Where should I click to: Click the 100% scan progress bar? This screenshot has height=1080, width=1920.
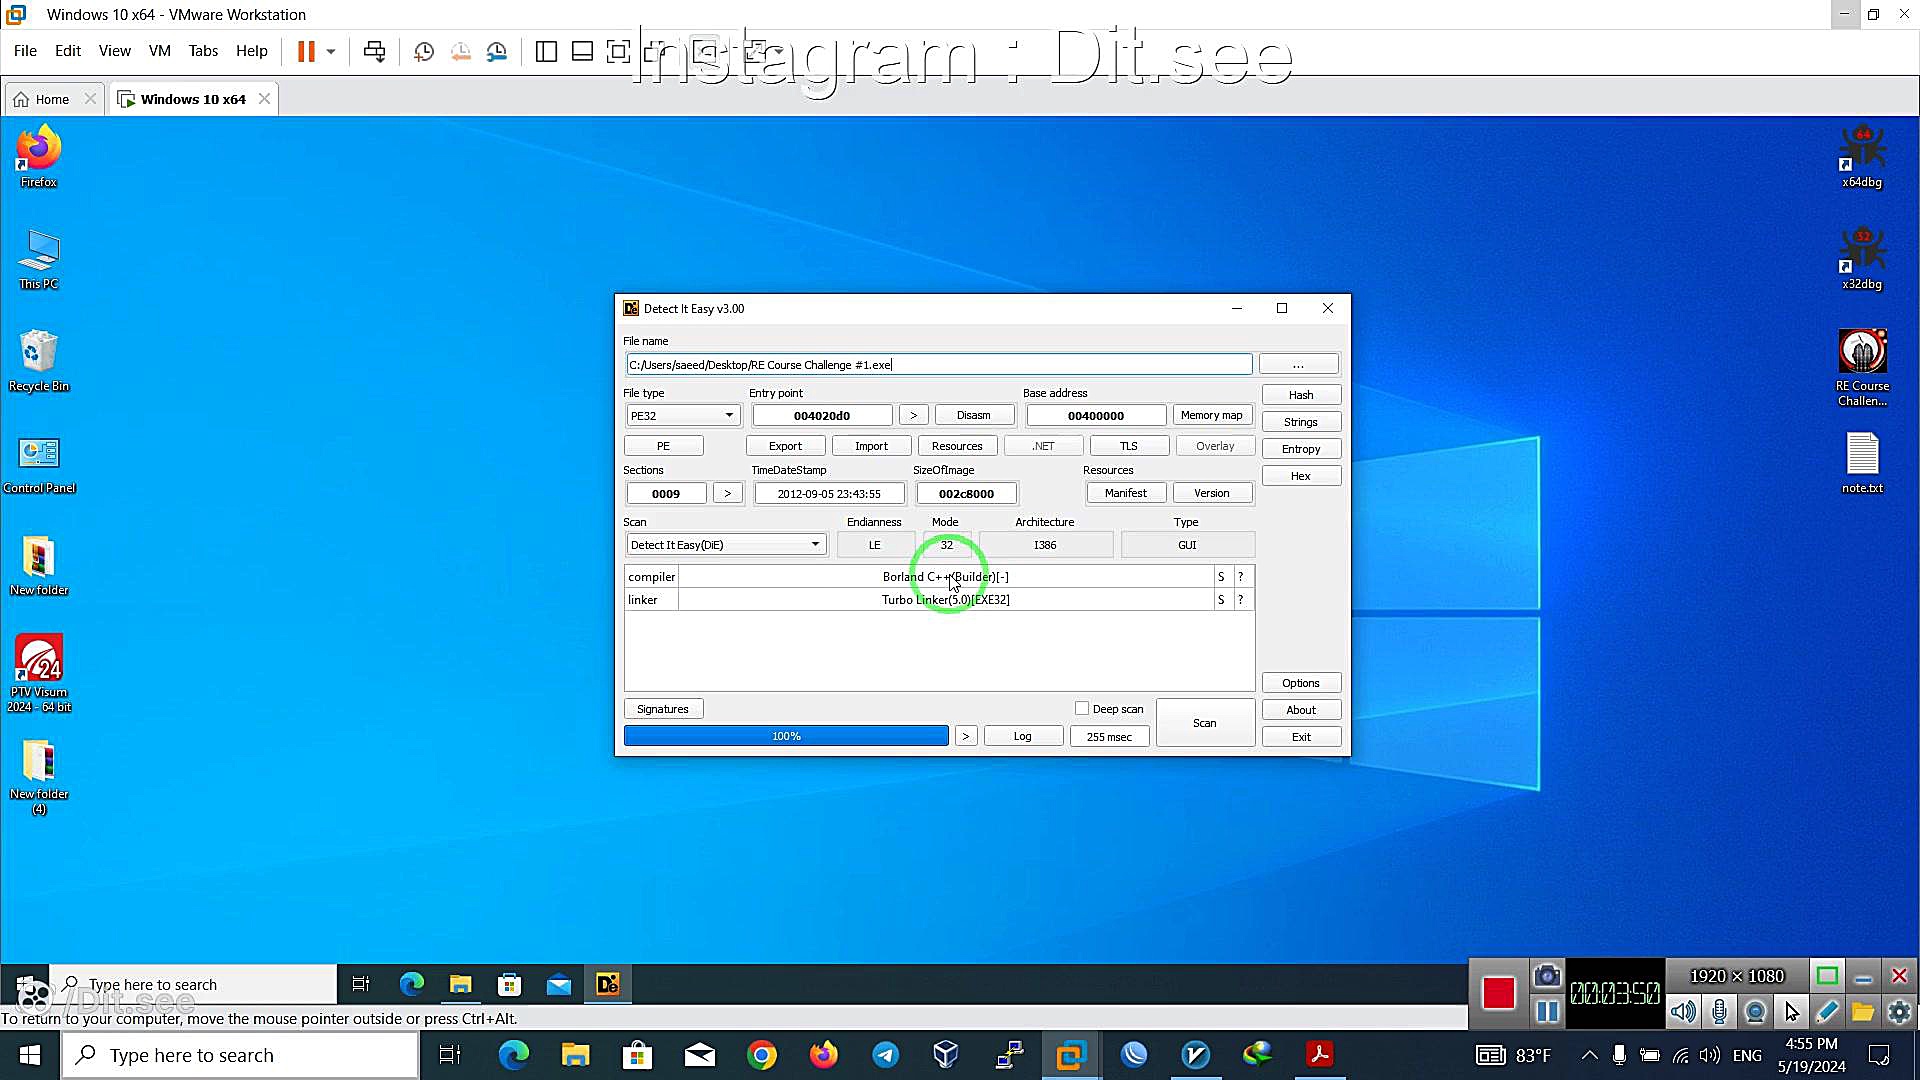[x=786, y=736]
